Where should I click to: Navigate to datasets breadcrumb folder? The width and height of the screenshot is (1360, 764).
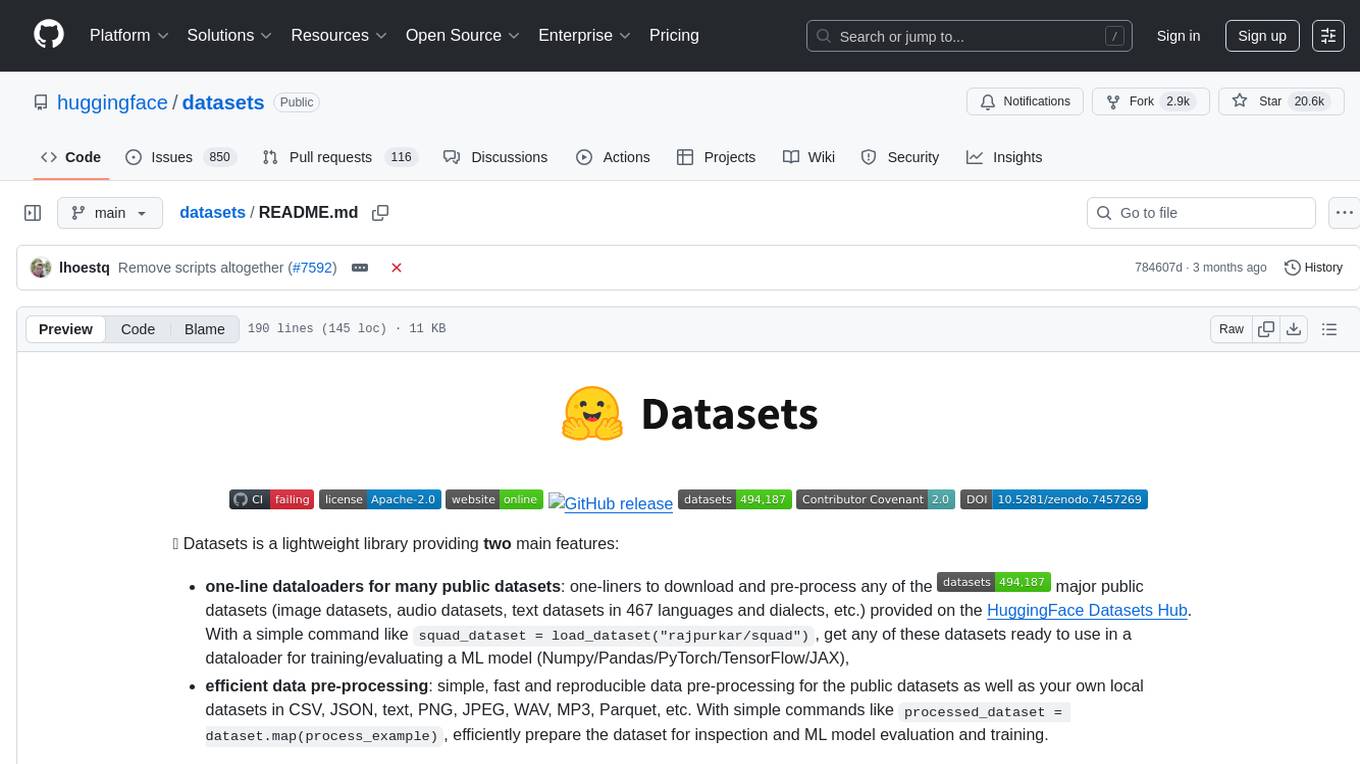coord(212,212)
